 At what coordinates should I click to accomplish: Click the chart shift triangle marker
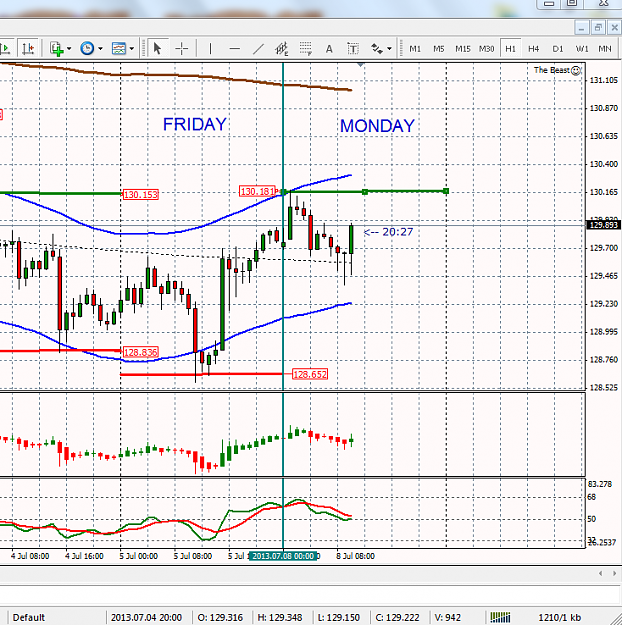click(360, 65)
